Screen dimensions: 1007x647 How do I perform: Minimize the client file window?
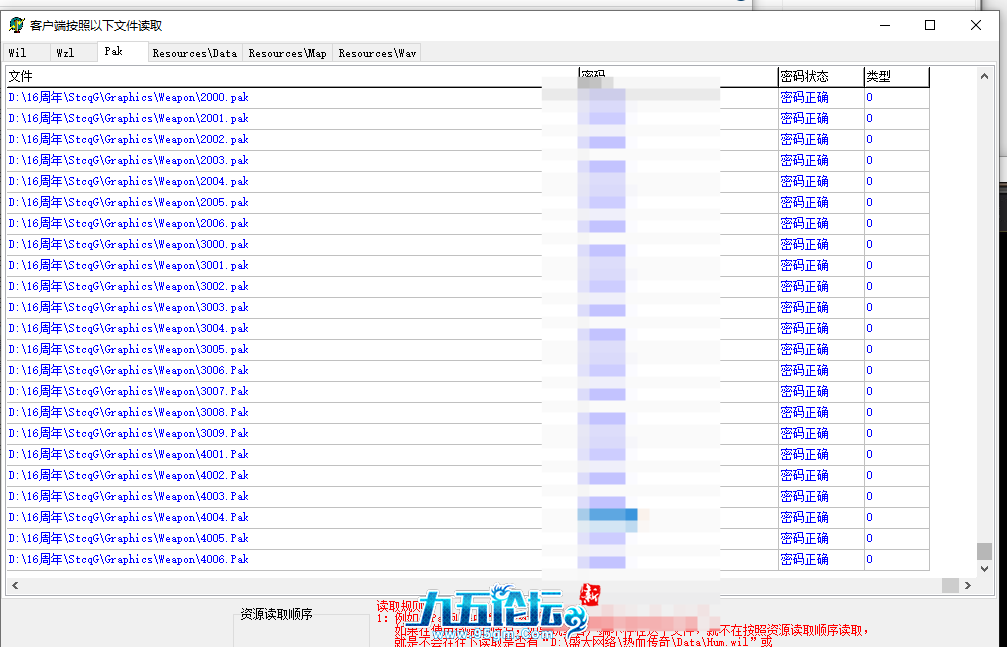[884, 25]
